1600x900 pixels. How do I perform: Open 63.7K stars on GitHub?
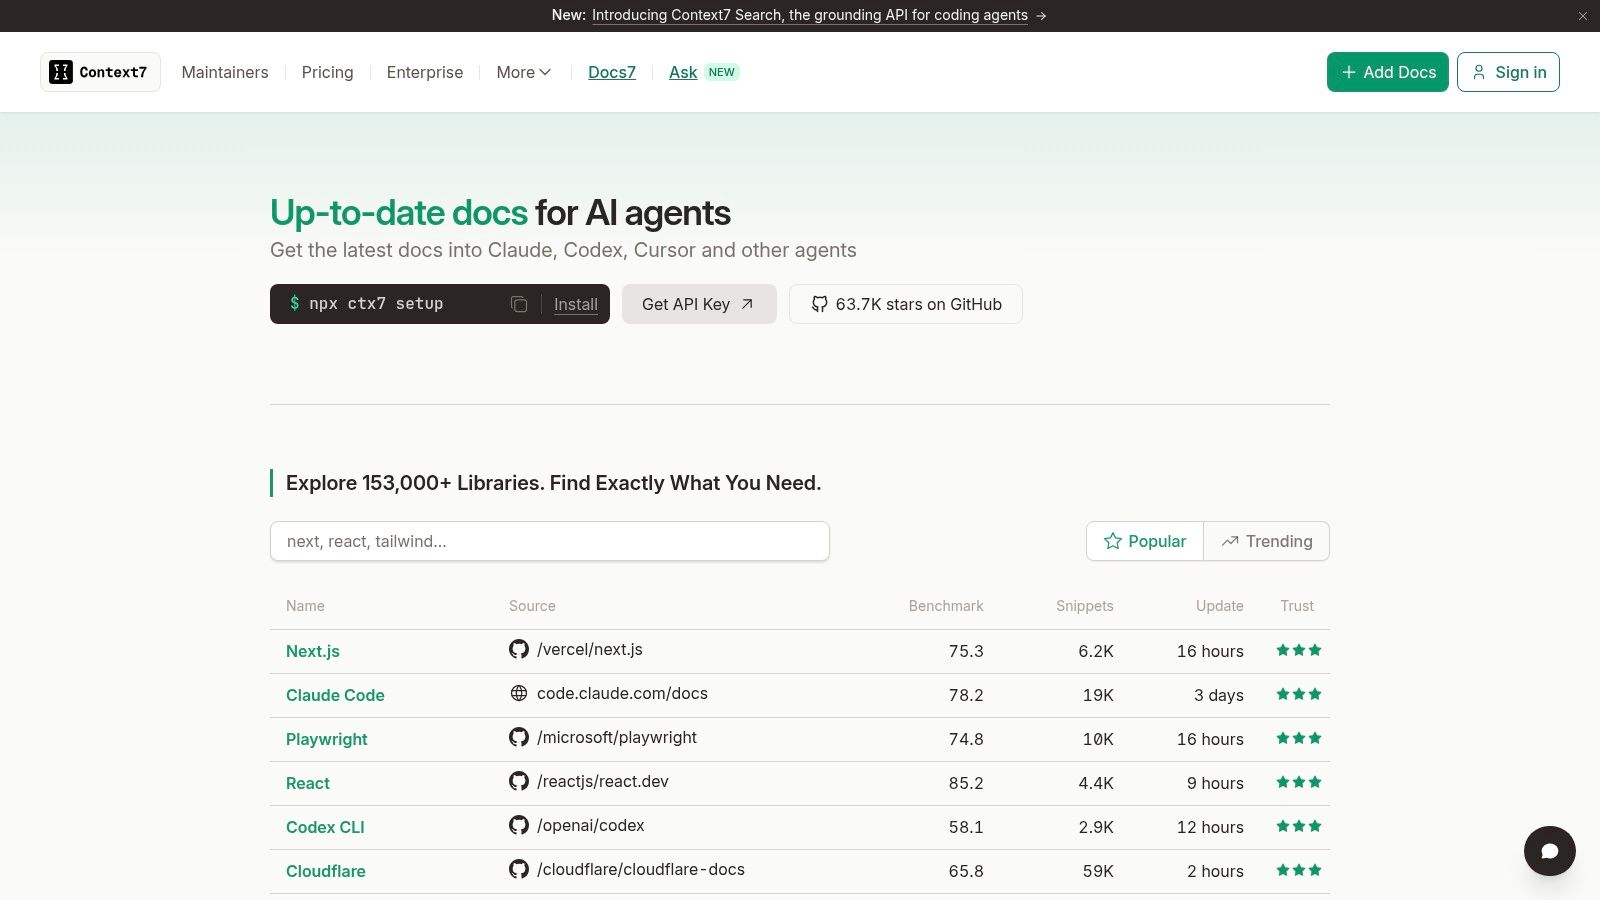pos(906,304)
